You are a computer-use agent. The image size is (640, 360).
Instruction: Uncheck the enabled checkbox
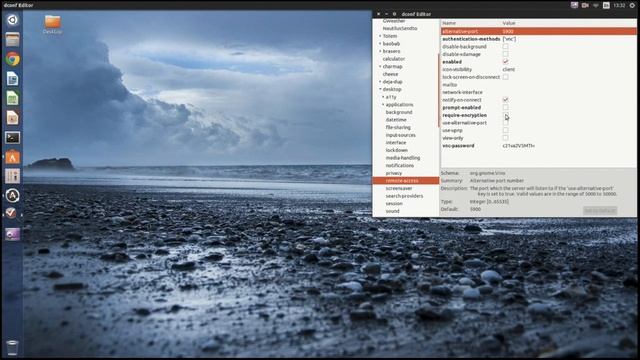tap(505, 62)
